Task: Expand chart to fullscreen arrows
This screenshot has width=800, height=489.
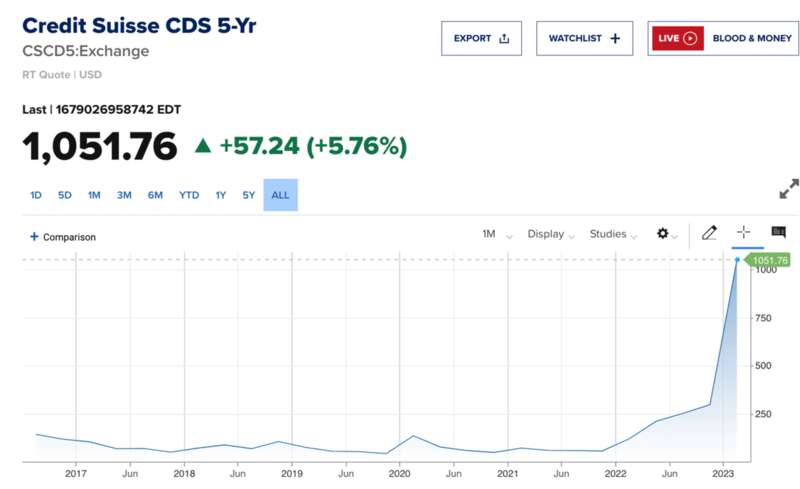Action: coord(789,188)
